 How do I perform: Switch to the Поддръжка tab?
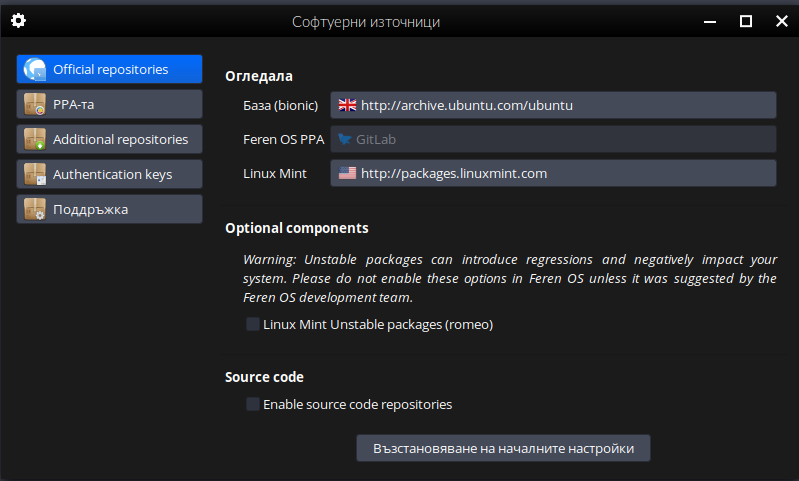click(110, 209)
